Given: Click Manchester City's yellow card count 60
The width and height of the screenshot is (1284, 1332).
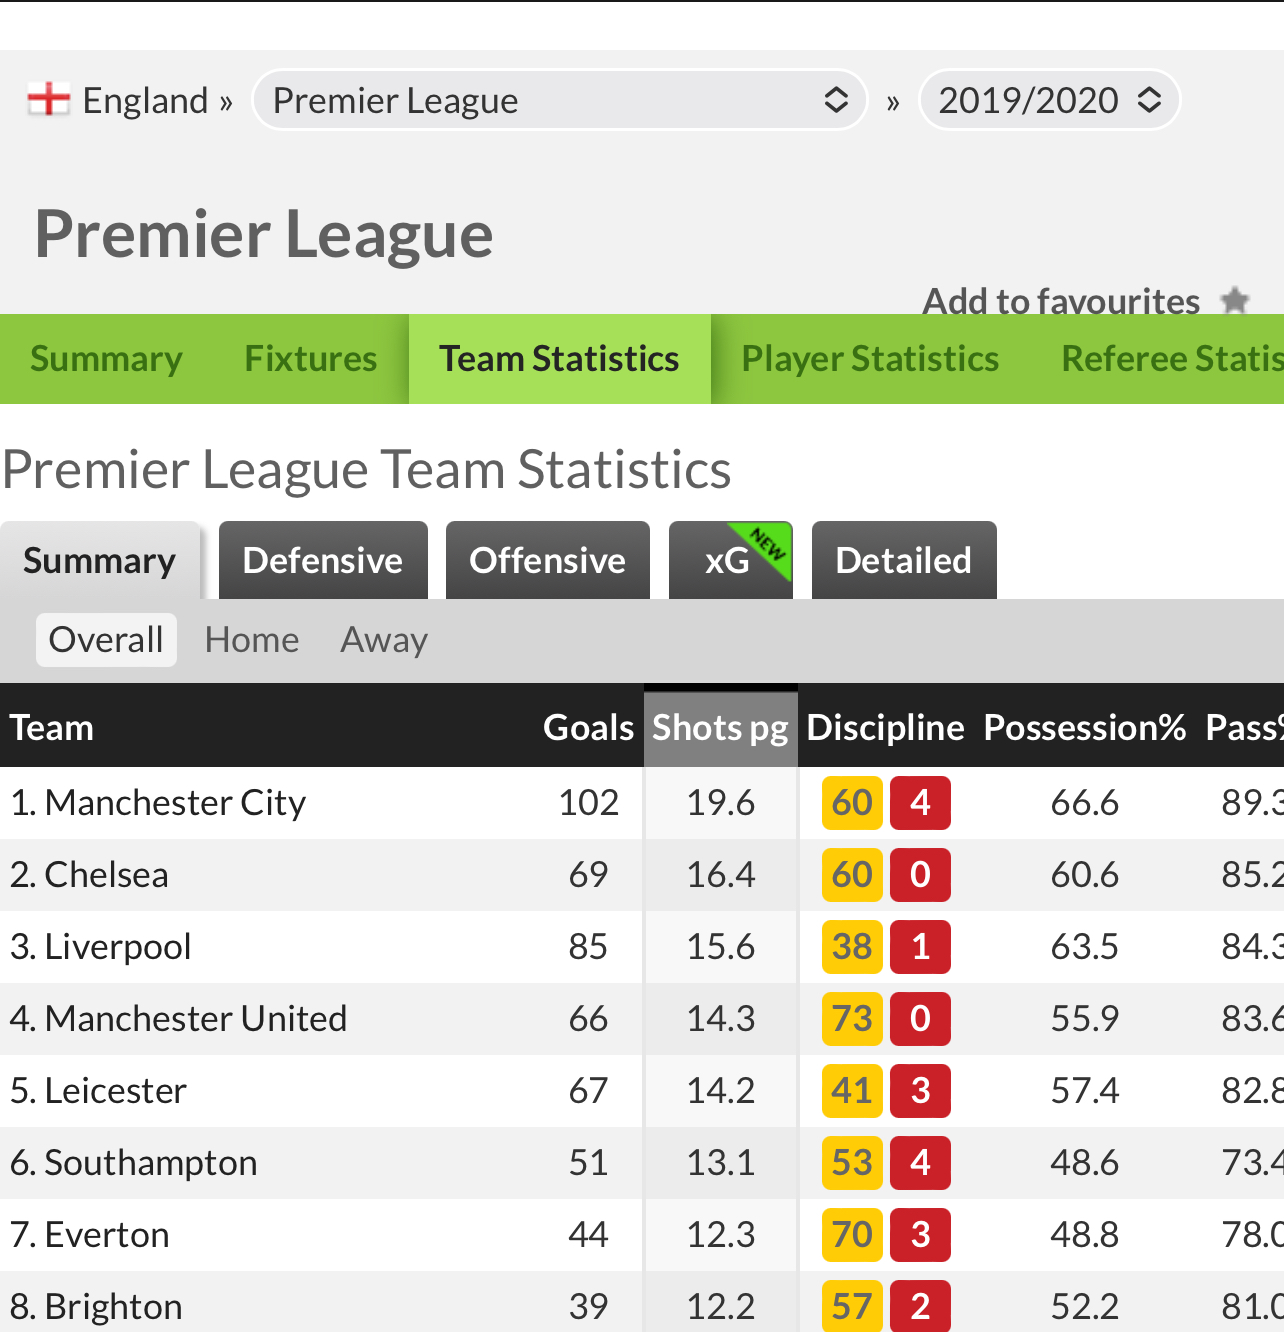Looking at the screenshot, I should pos(852,803).
